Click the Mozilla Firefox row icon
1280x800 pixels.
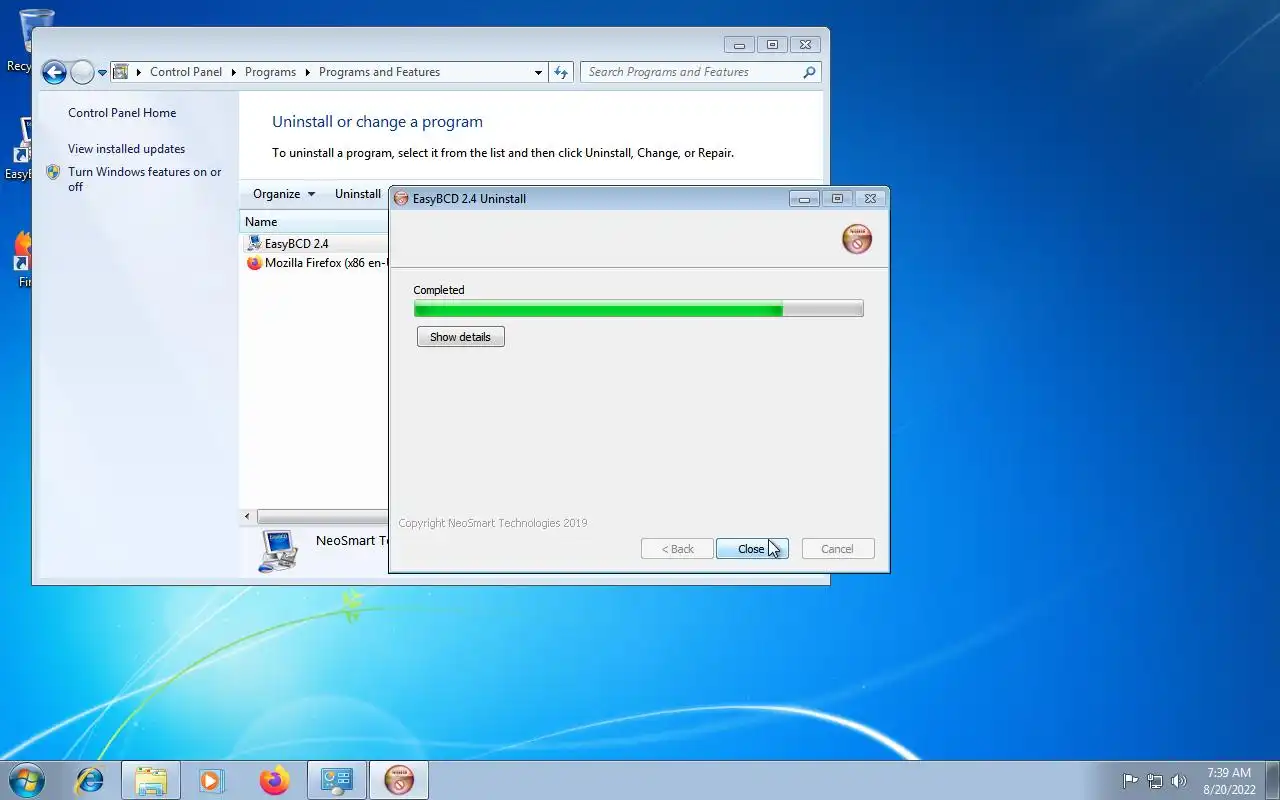tap(254, 263)
